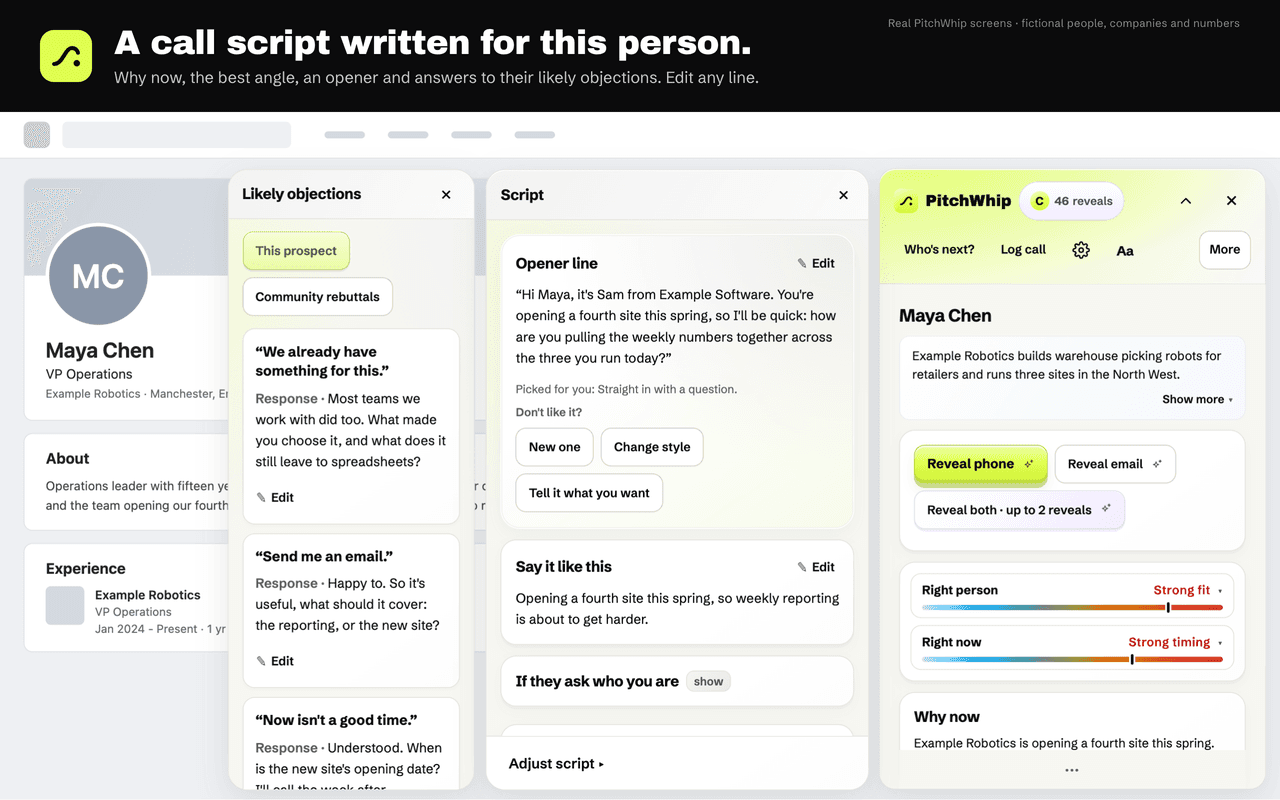This screenshot has height=800, width=1280.
Task: Collapse the PitchWhip panel with the chevron
Action: pos(1186,201)
